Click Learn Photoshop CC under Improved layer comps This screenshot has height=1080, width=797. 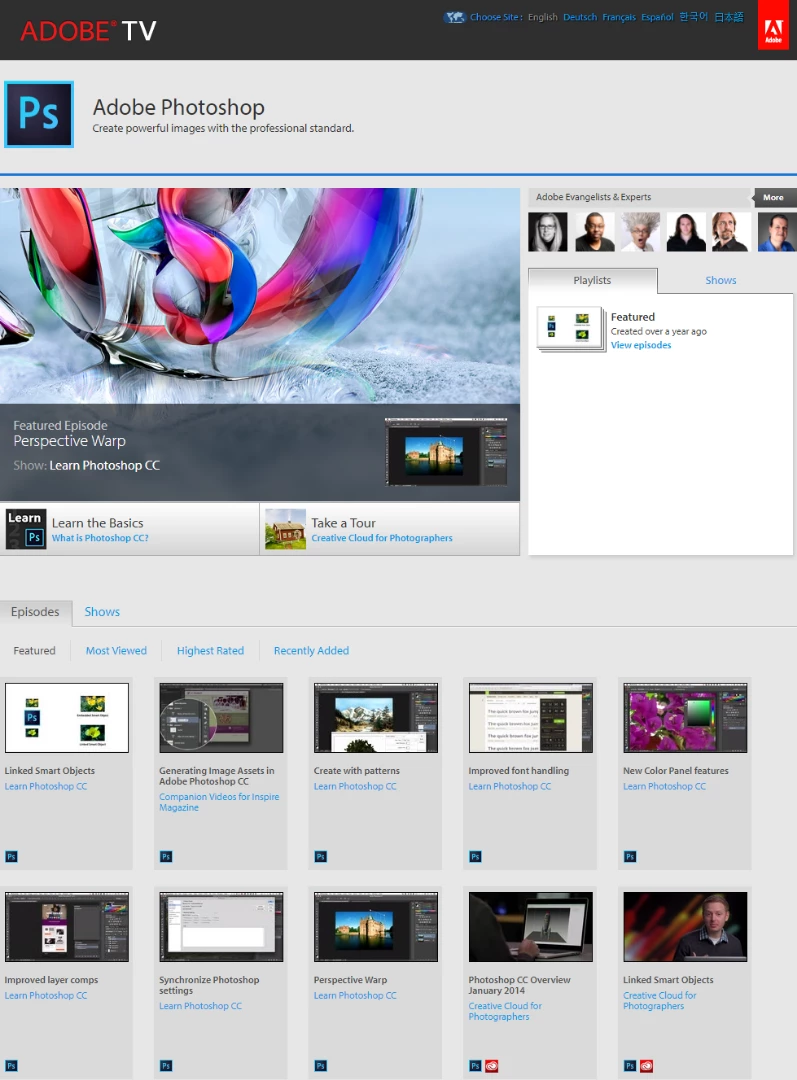pyautogui.click(x=46, y=995)
